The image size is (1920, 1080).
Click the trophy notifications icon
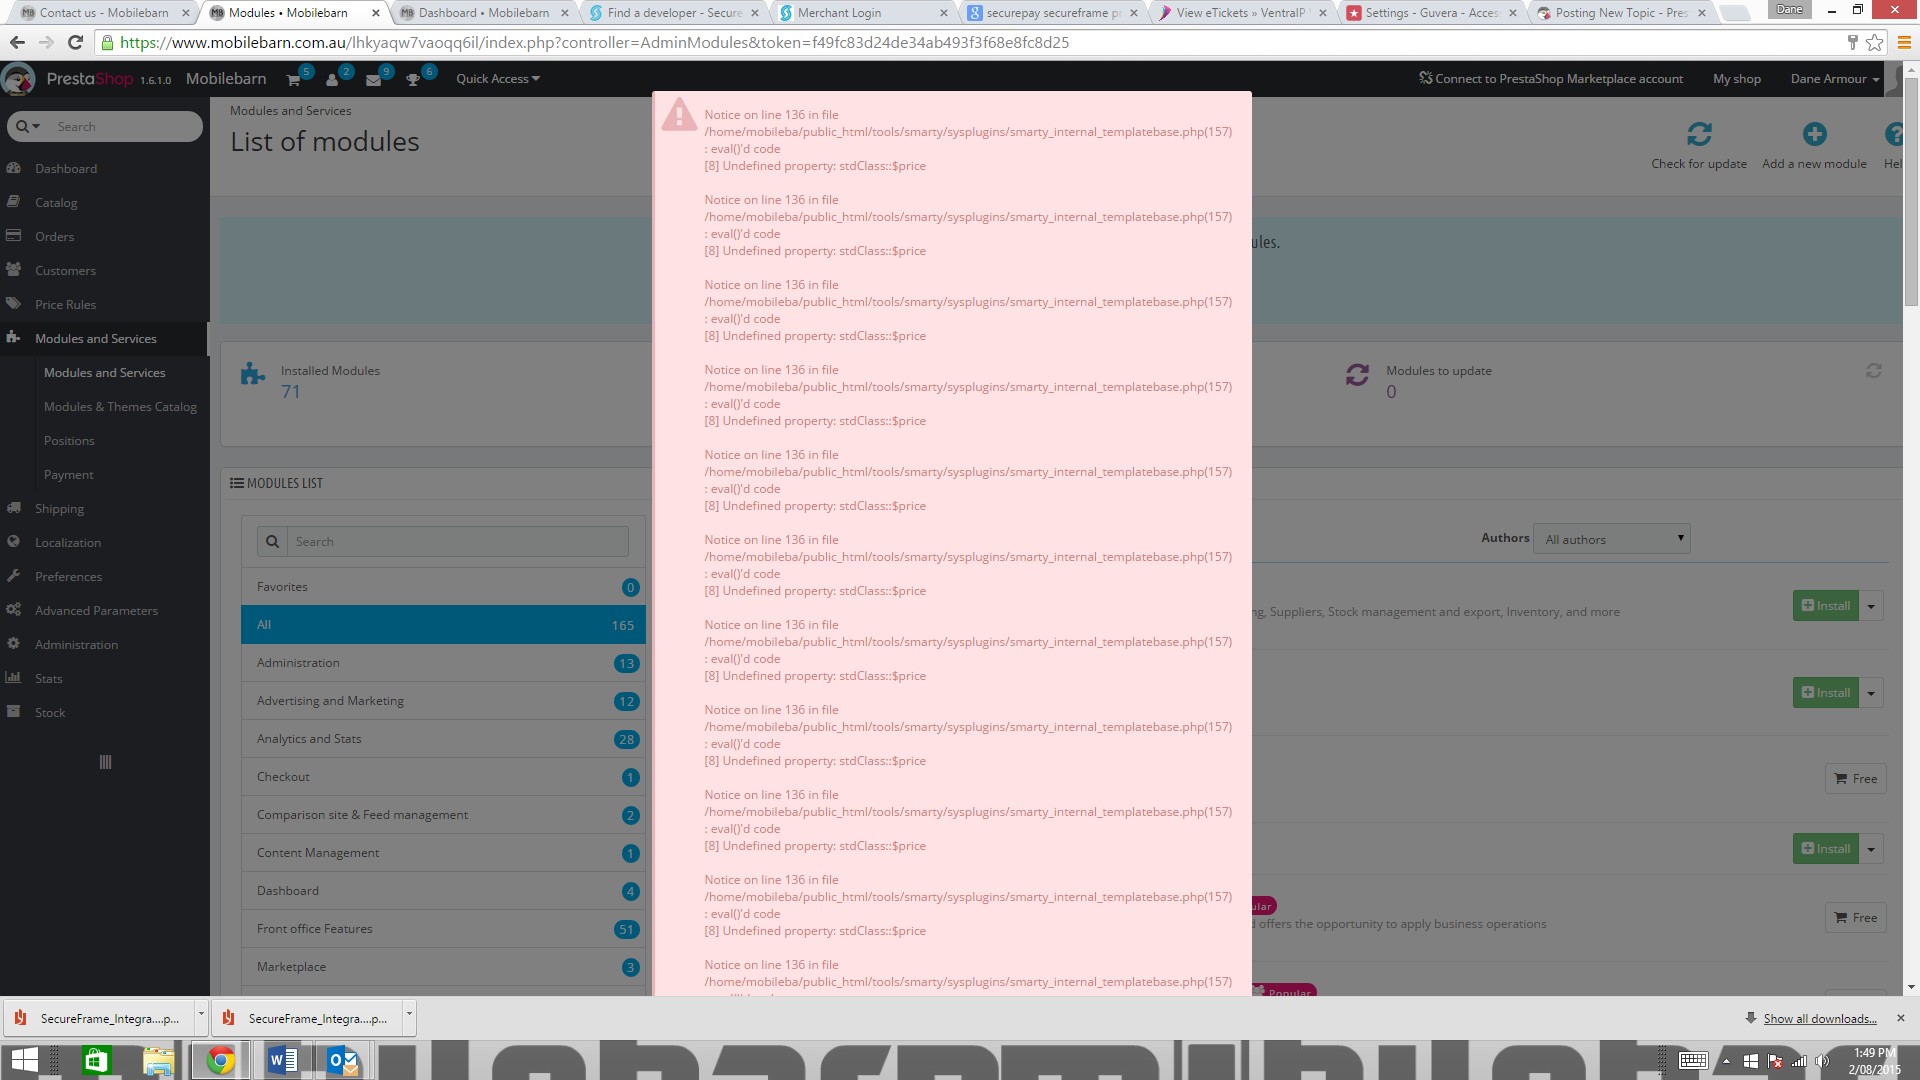click(x=413, y=80)
